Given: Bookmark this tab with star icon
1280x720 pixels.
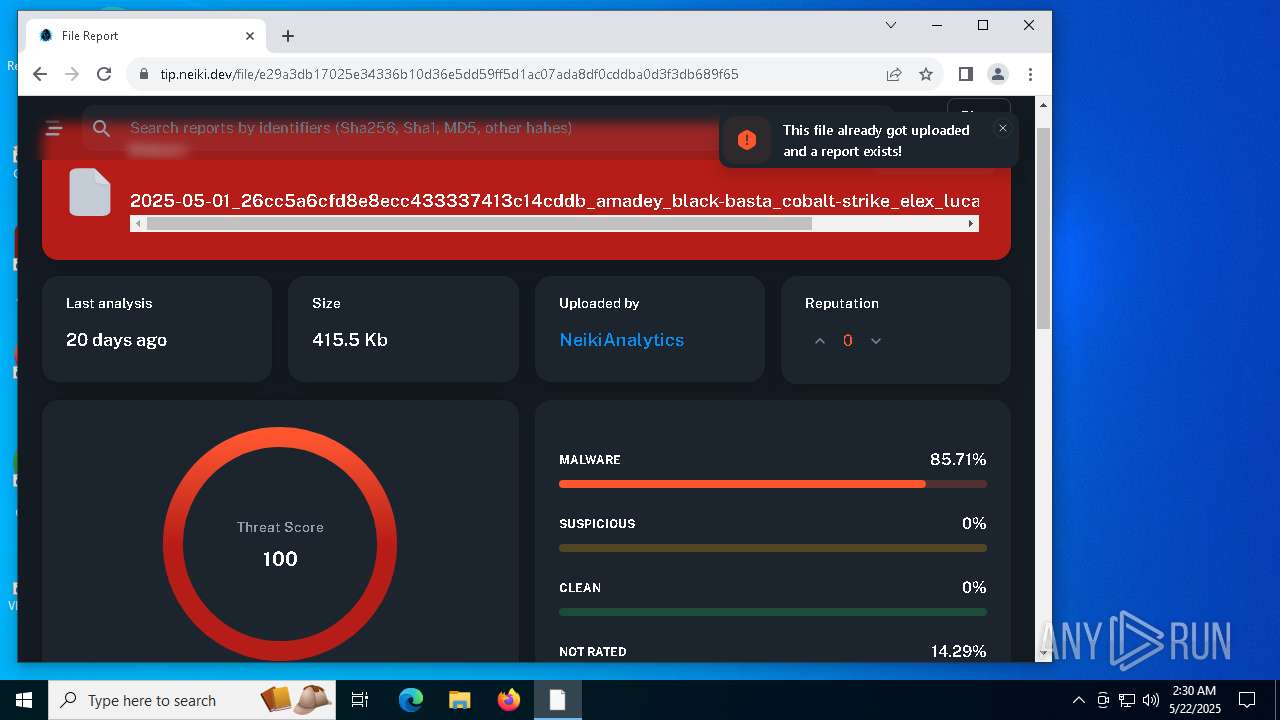Looking at the screenshot, I should tap(926, 74).
